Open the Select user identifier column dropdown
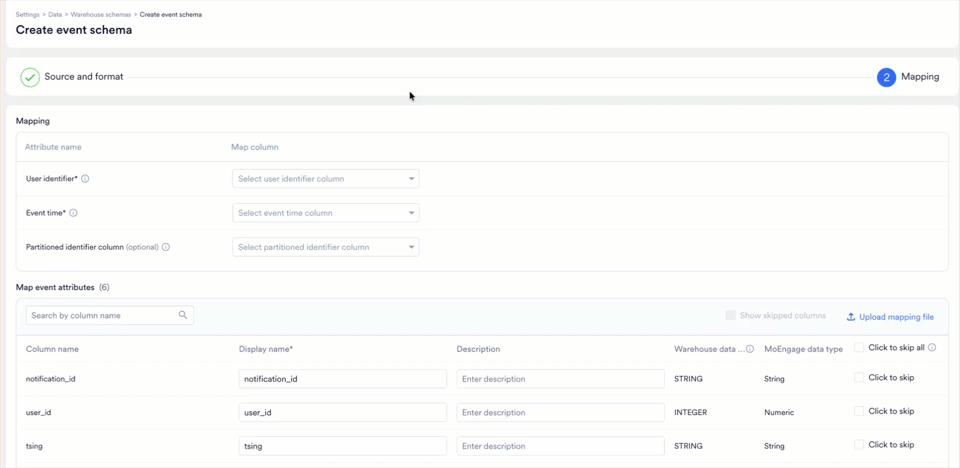The width and height of the screenshot is (960, 468). point(326,179)
